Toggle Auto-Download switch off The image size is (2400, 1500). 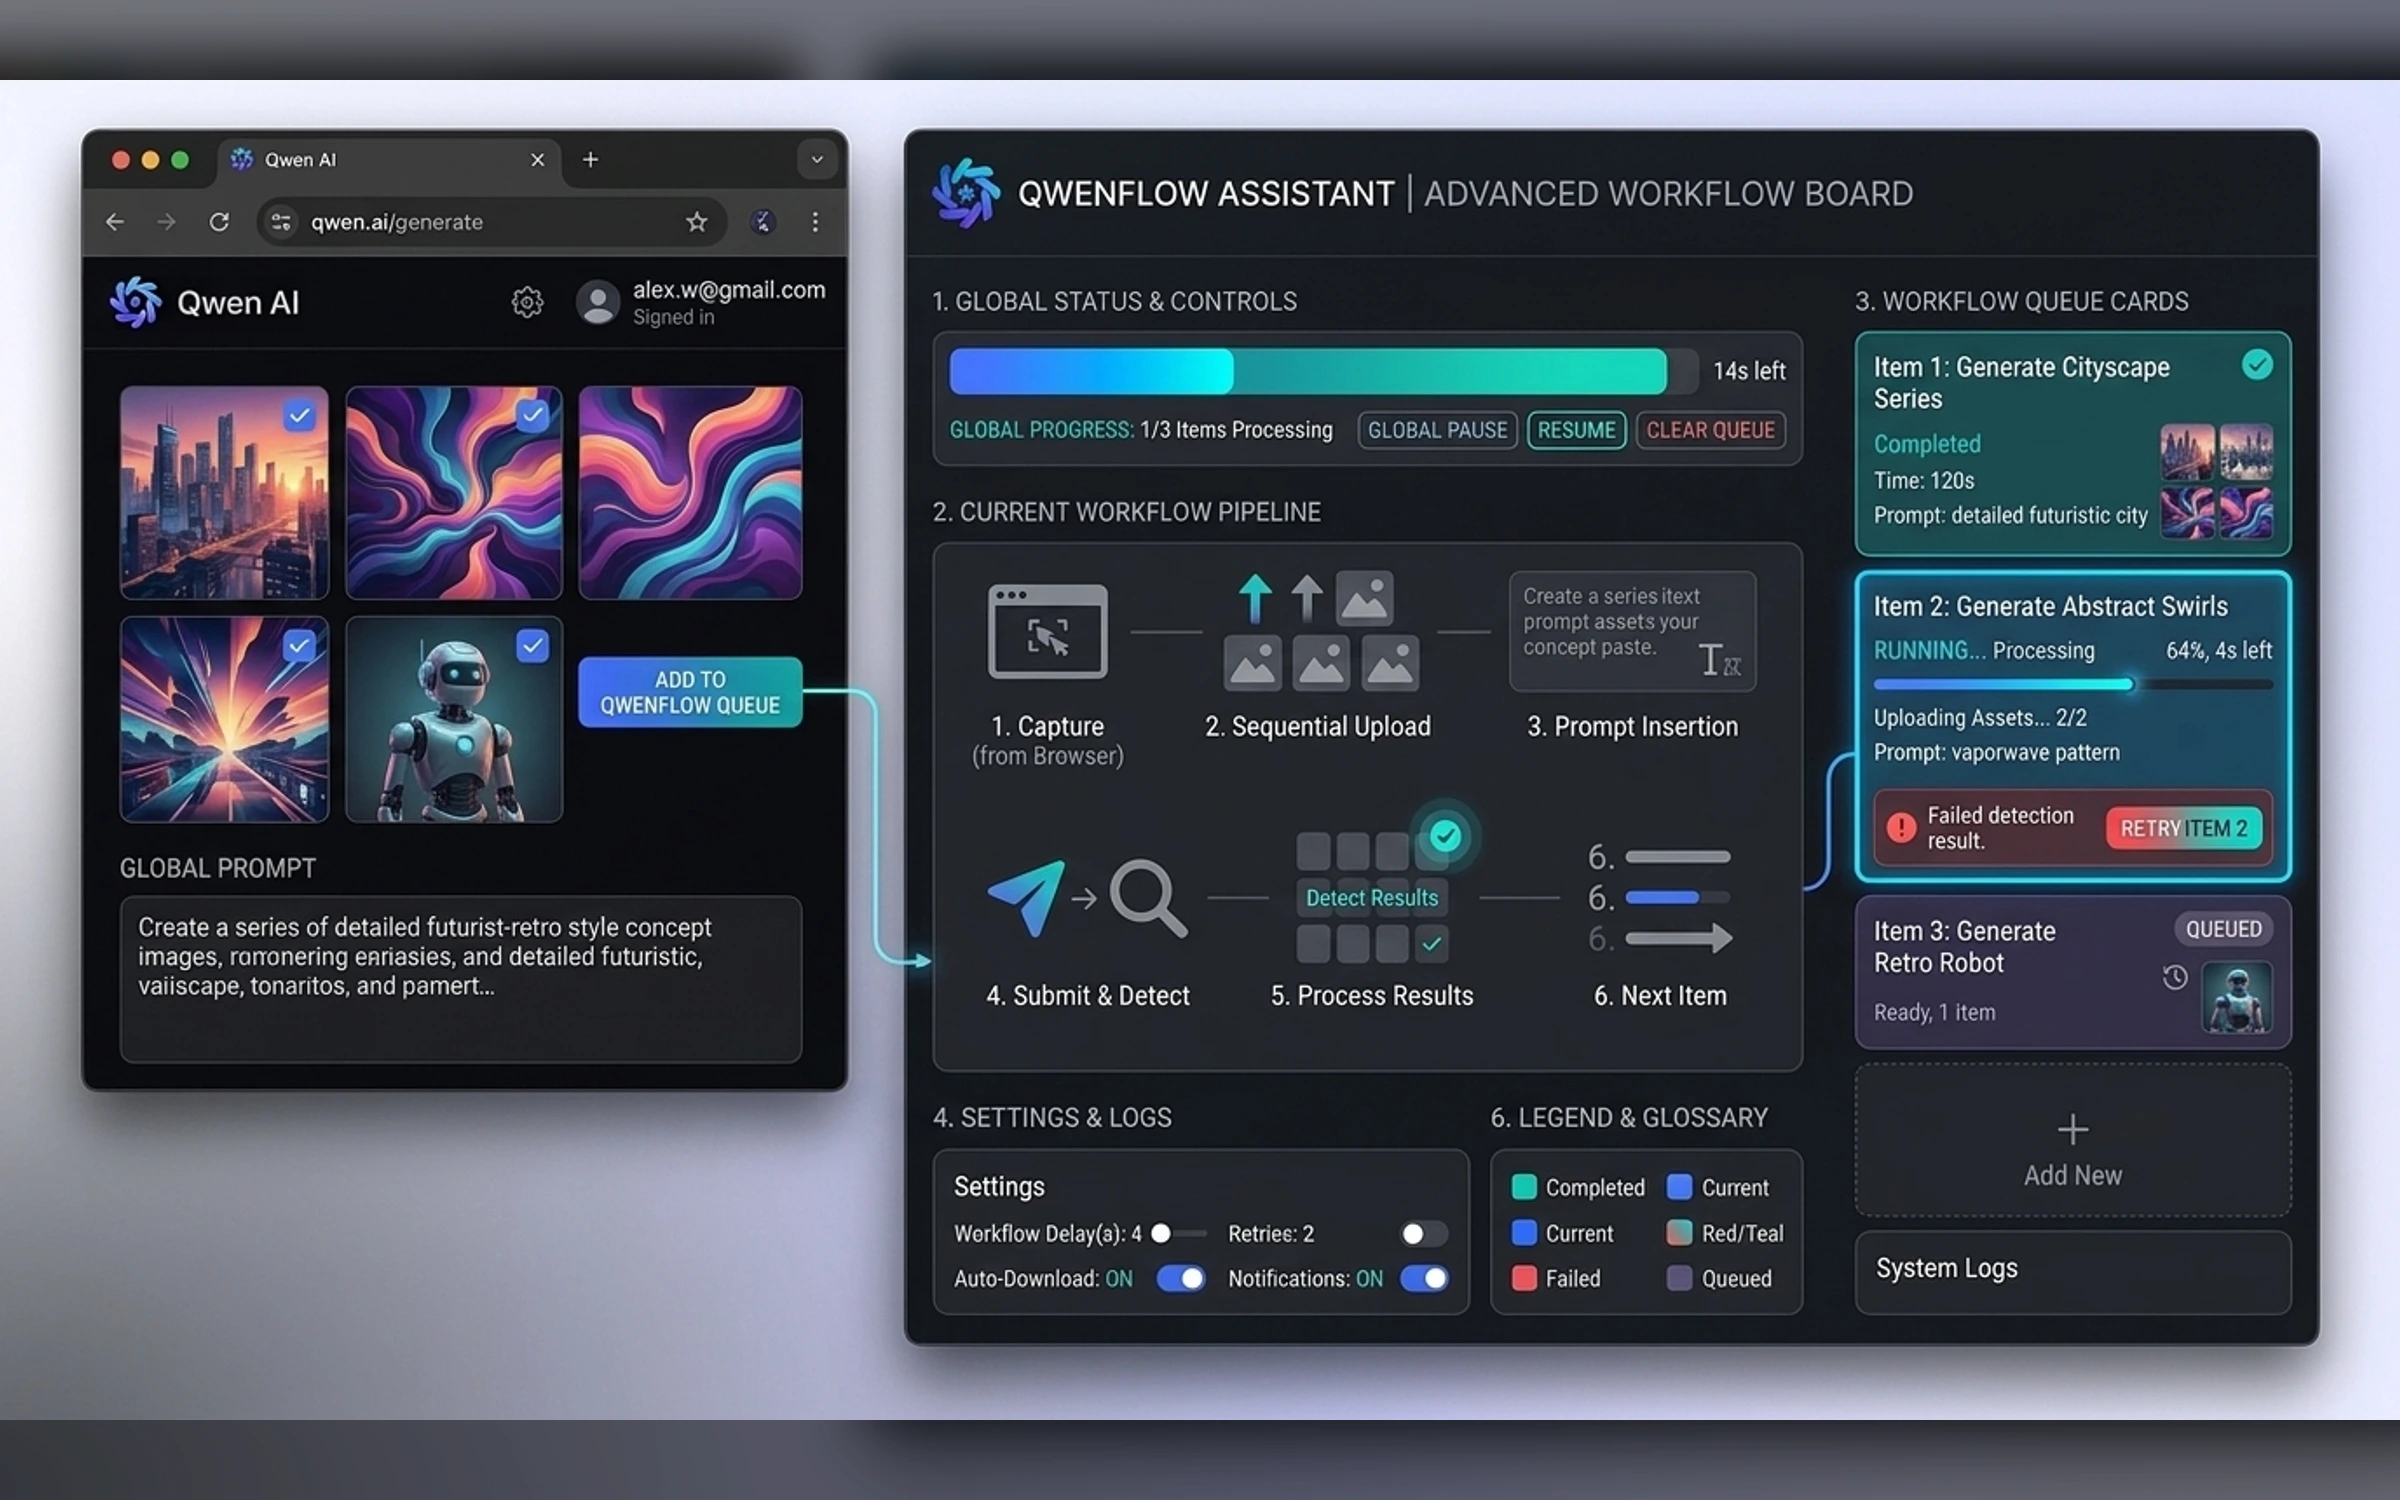click(x=1180, y=1278)
